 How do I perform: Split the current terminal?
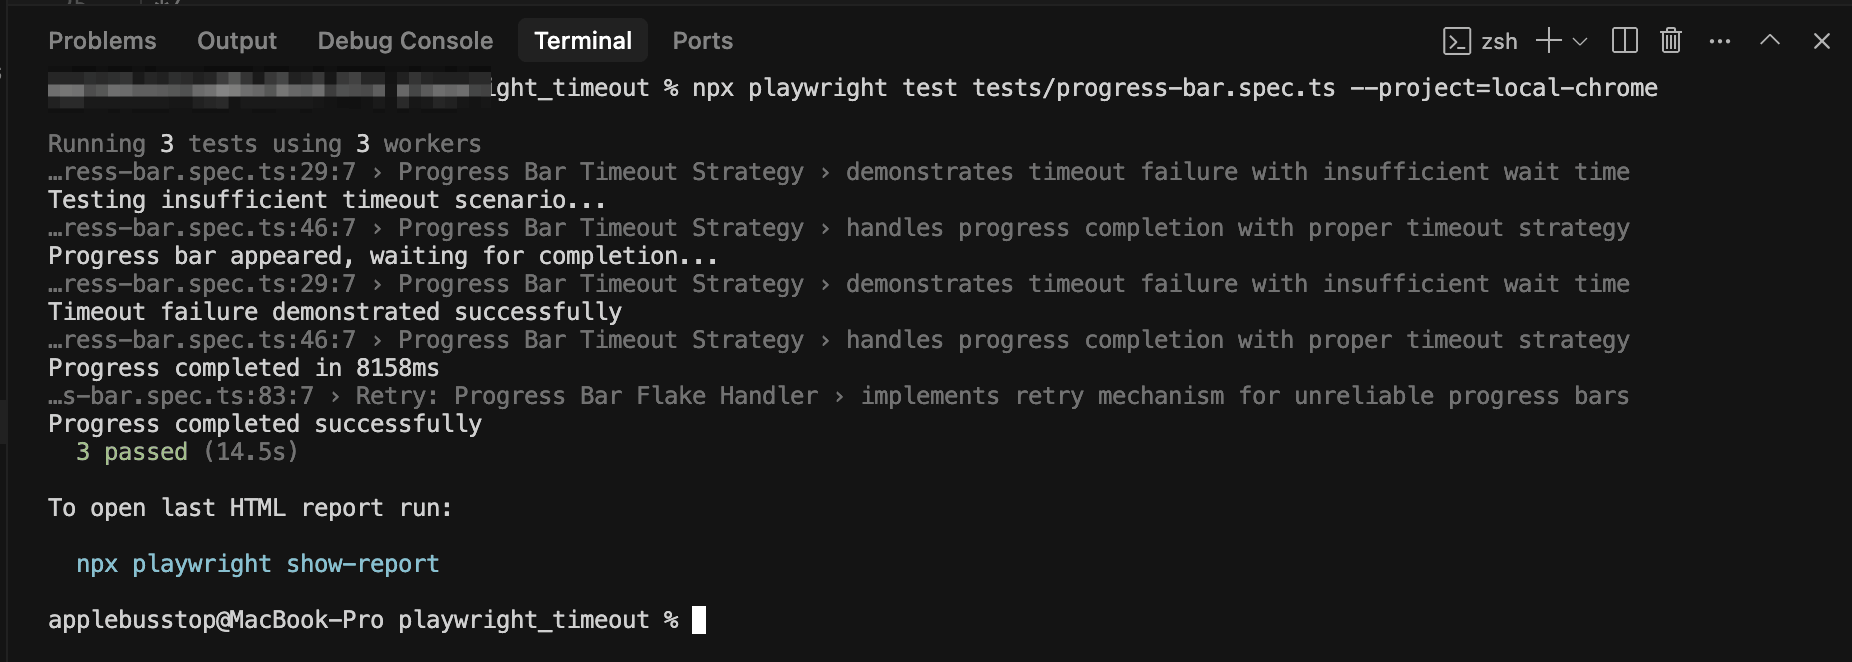[x=1625, y=41]
